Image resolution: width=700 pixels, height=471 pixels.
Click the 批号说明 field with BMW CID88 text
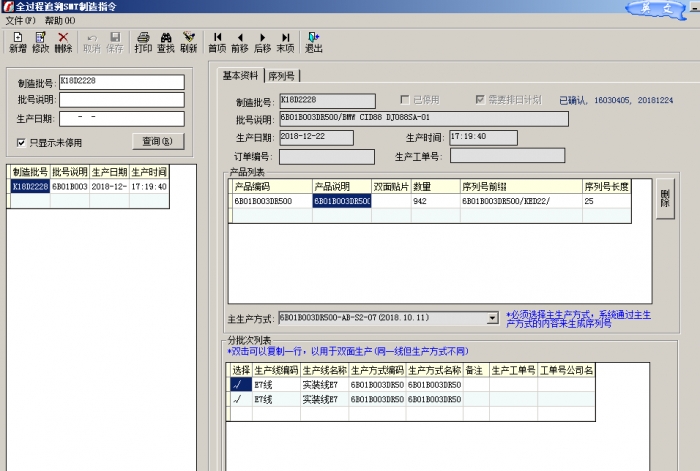click(424, 119)
